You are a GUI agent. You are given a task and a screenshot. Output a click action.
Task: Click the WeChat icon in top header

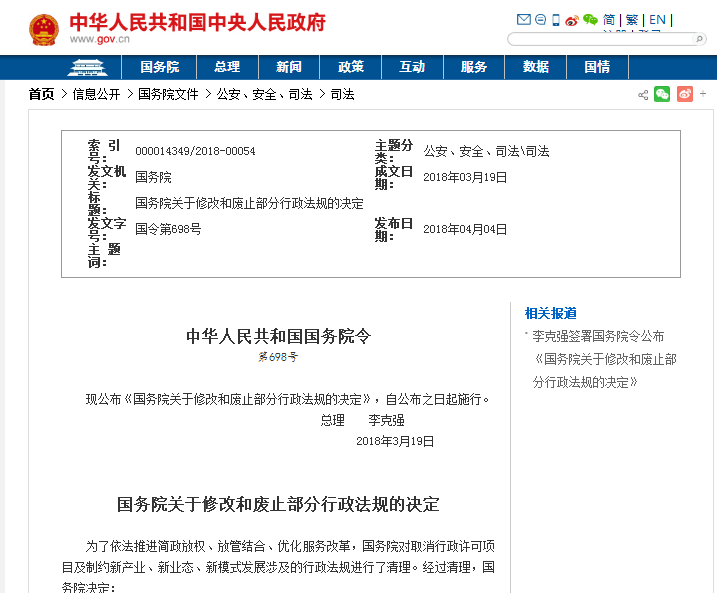[590, 19]
